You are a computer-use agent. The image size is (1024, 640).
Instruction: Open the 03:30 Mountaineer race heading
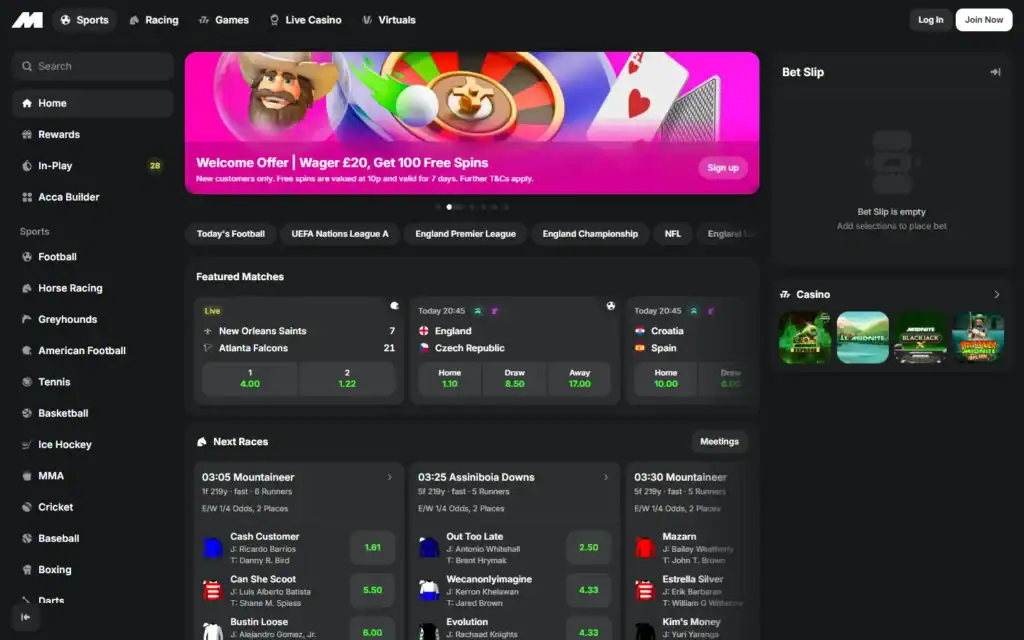tap(680, 477)
